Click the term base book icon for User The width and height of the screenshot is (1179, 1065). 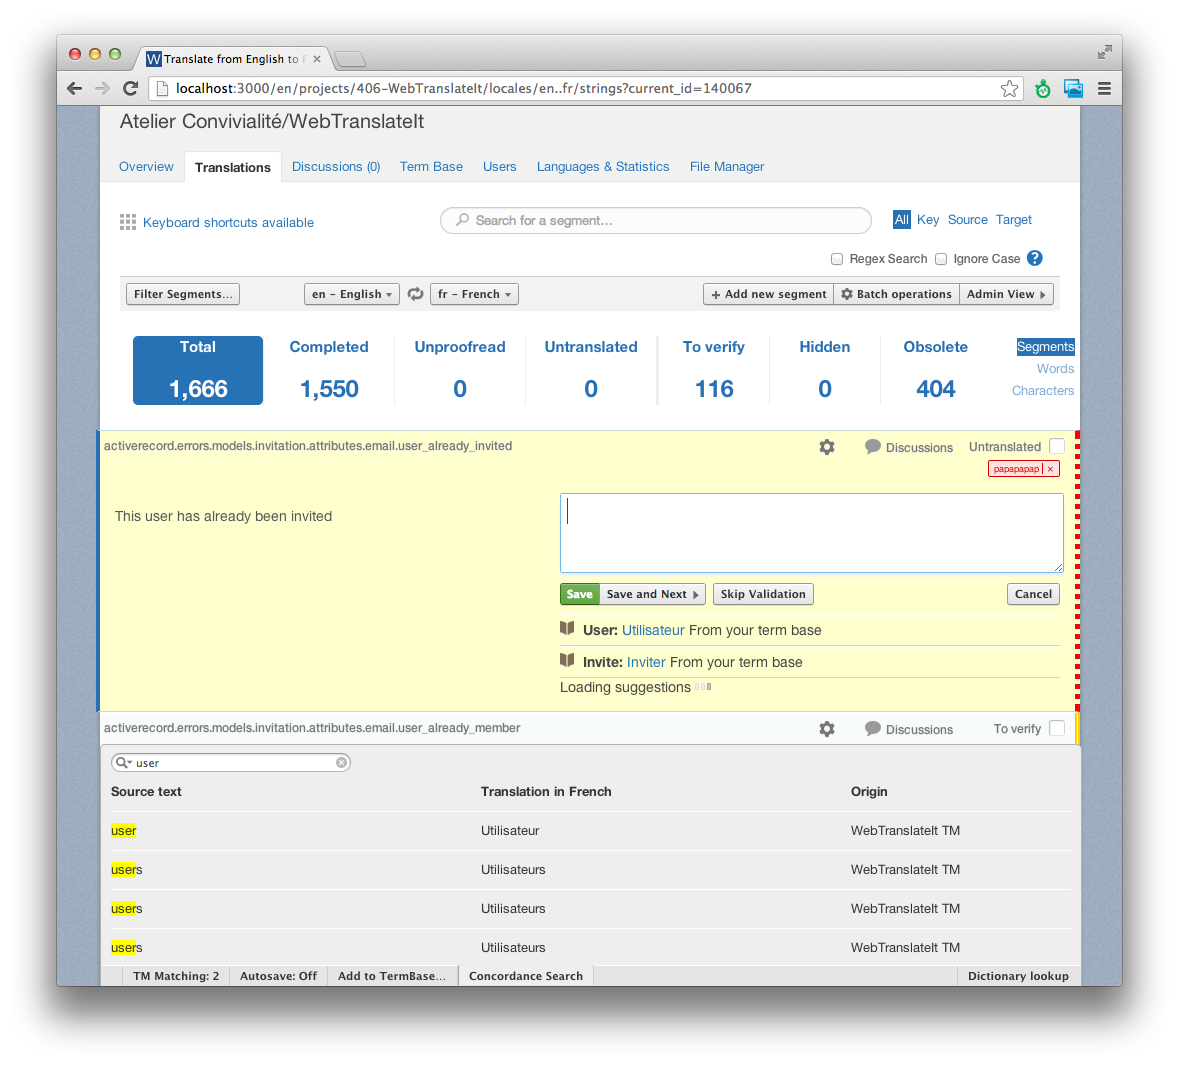click(x=567, y=629)
